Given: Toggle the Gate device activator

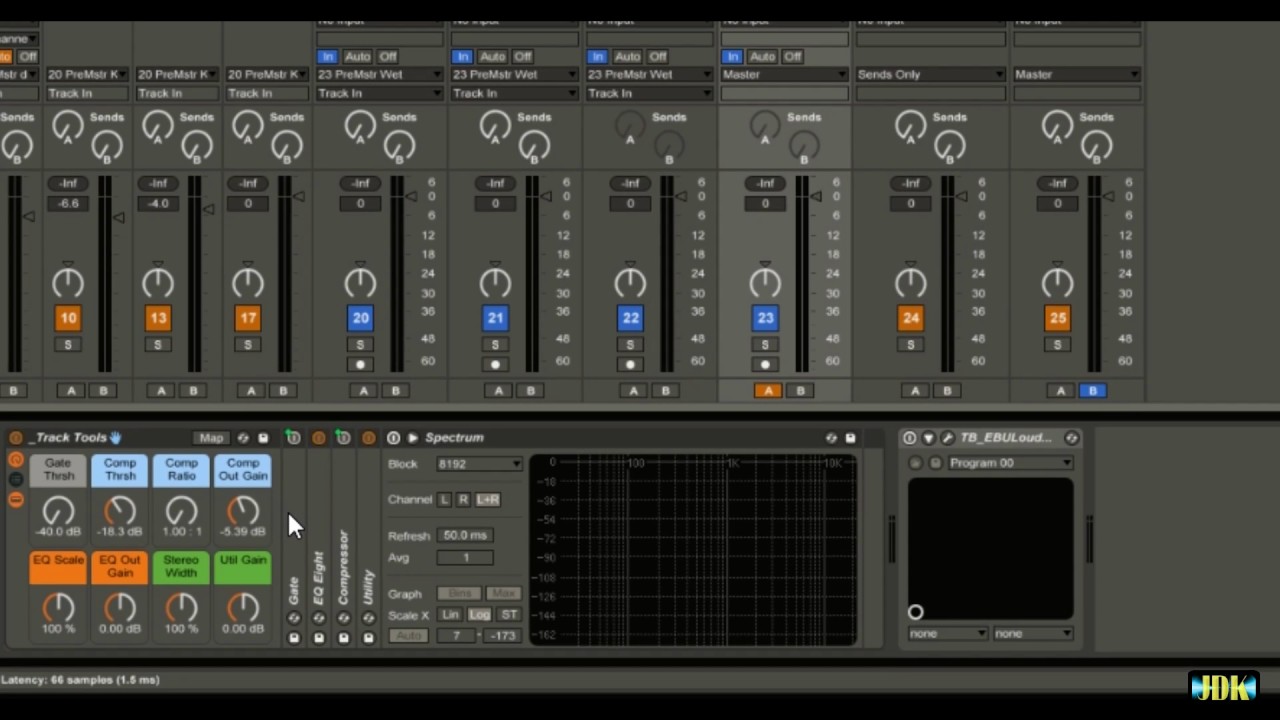Looking at the screenshot, I should click(293, 438).
